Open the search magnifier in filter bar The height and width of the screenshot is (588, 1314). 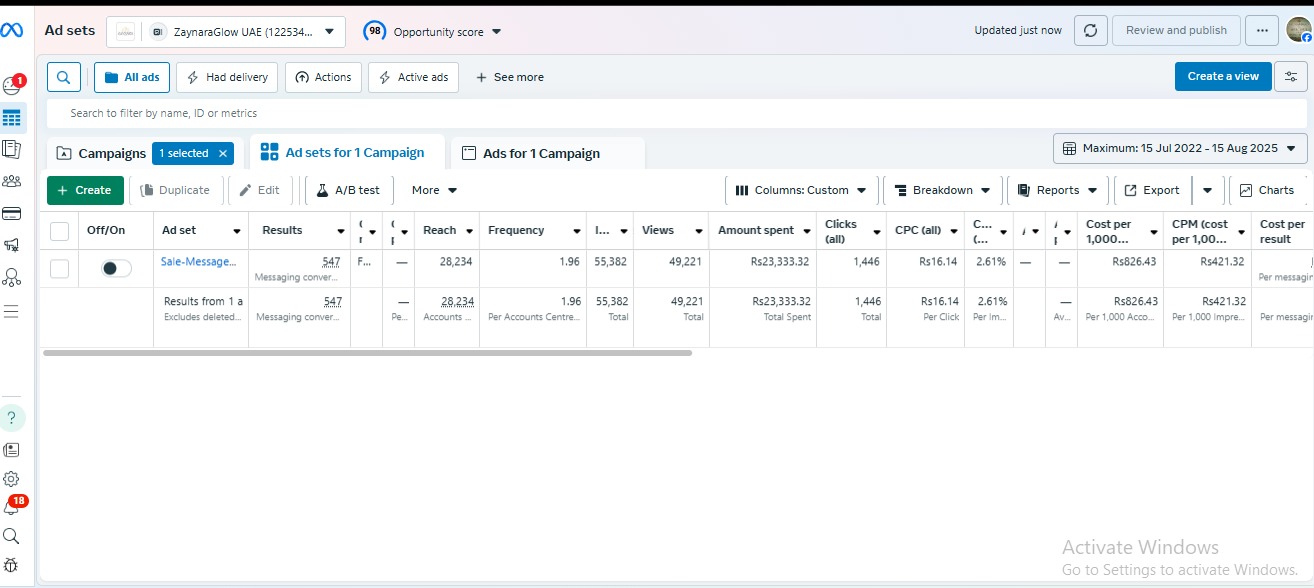[64, 77]
